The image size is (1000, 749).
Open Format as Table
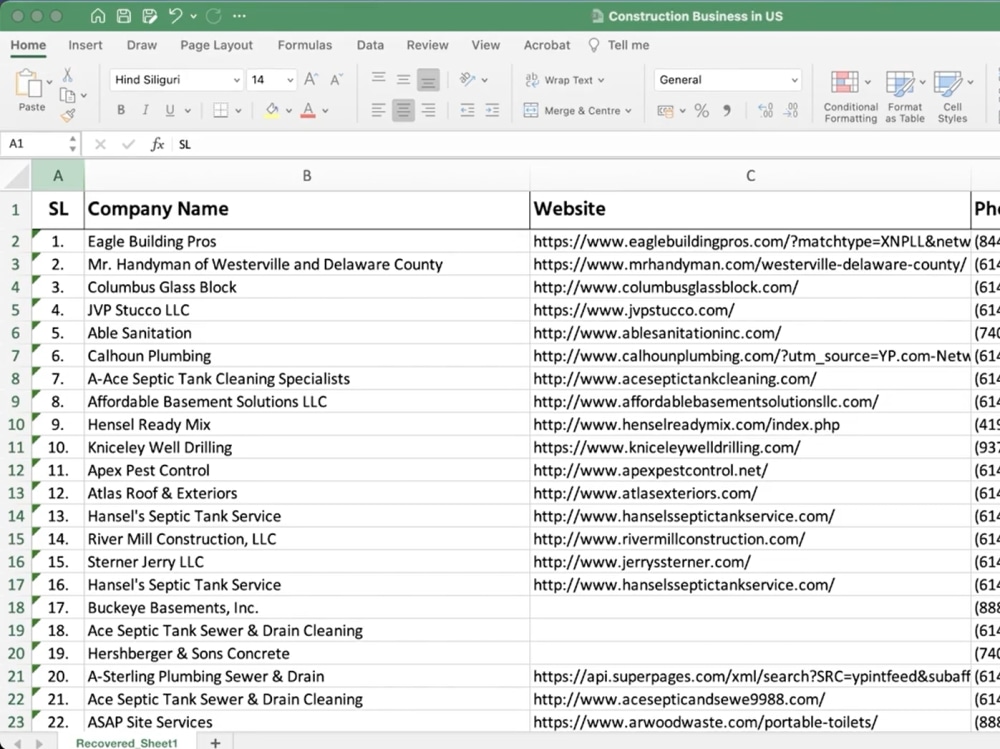[904, 96]
